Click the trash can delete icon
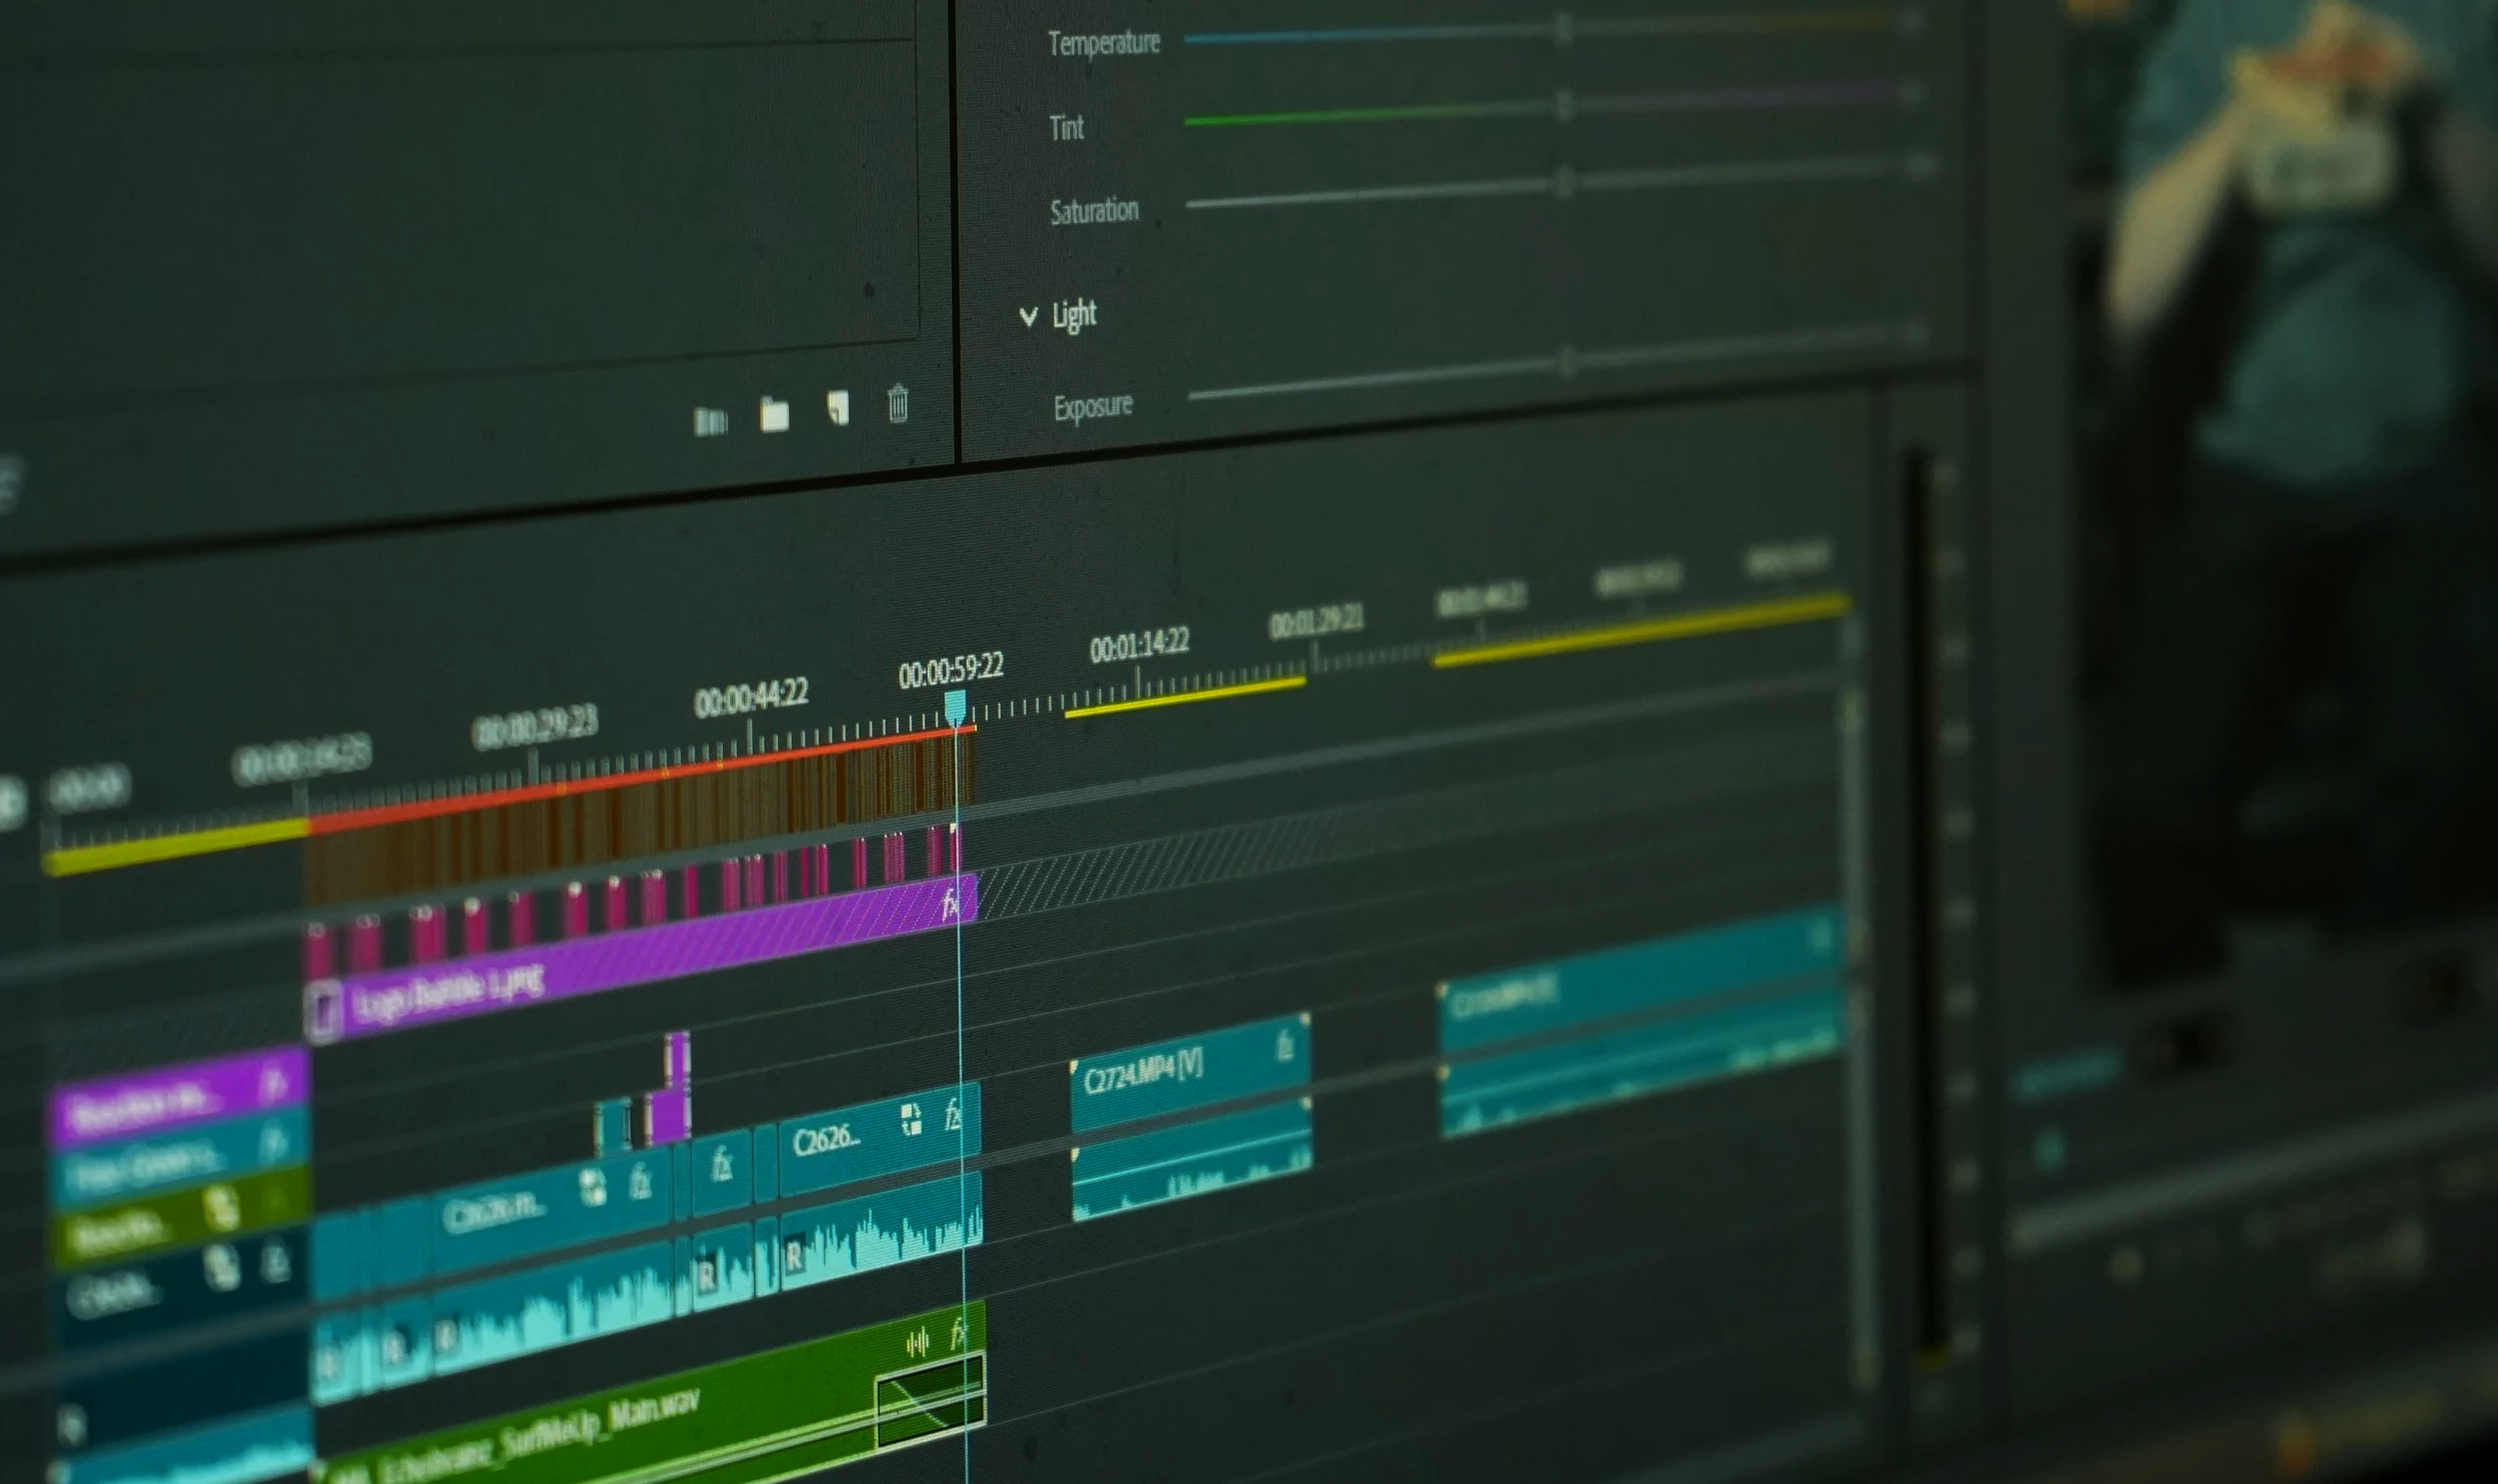2498x1484 pixels. point(897,404)
